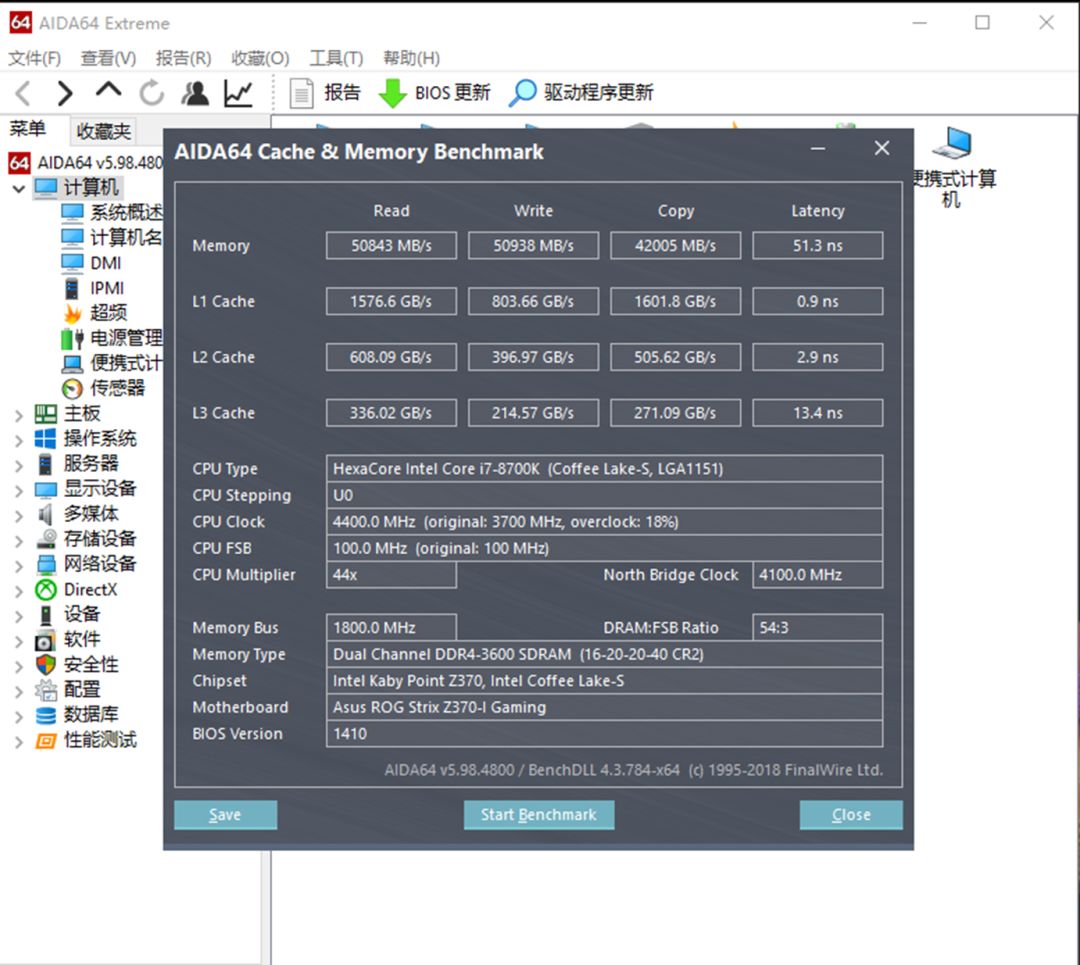Expand the 服务器 node
Screen dimensions: 1080x965
pos(19,466)
